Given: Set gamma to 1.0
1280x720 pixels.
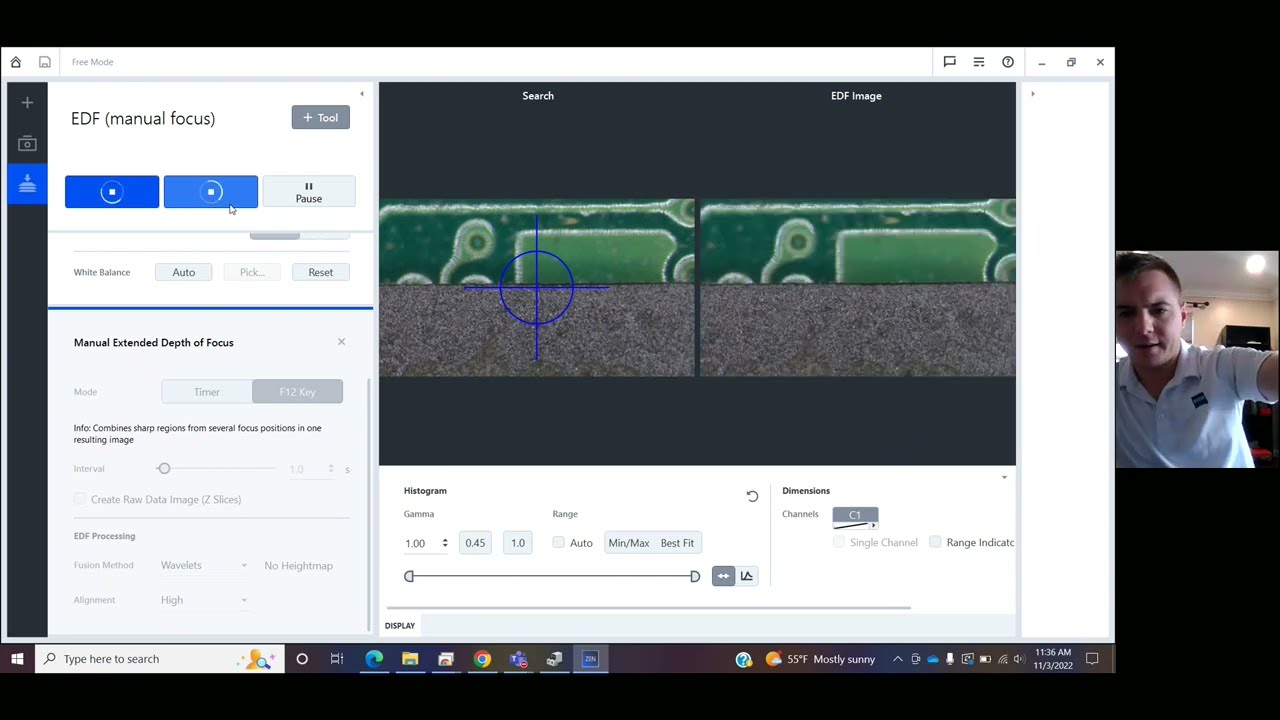Looking at the screenshot, I should coord(518,543).
